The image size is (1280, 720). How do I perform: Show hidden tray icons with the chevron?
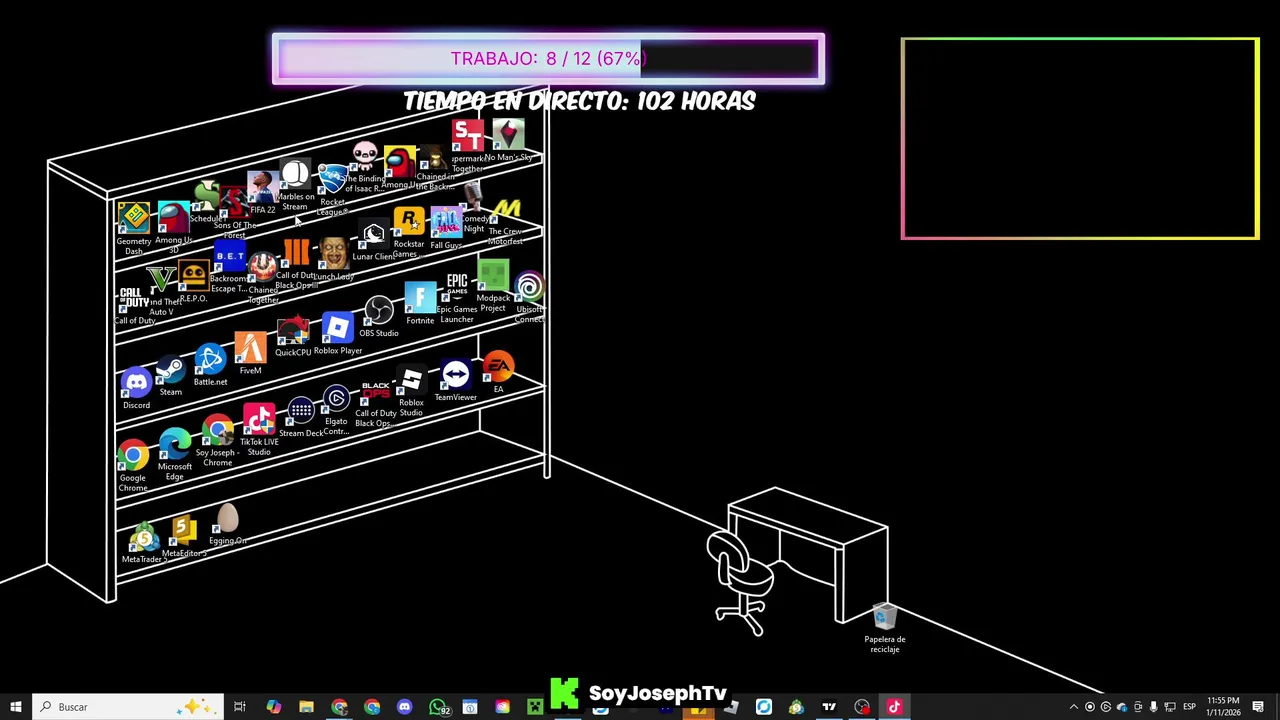tap(1074, 707)
